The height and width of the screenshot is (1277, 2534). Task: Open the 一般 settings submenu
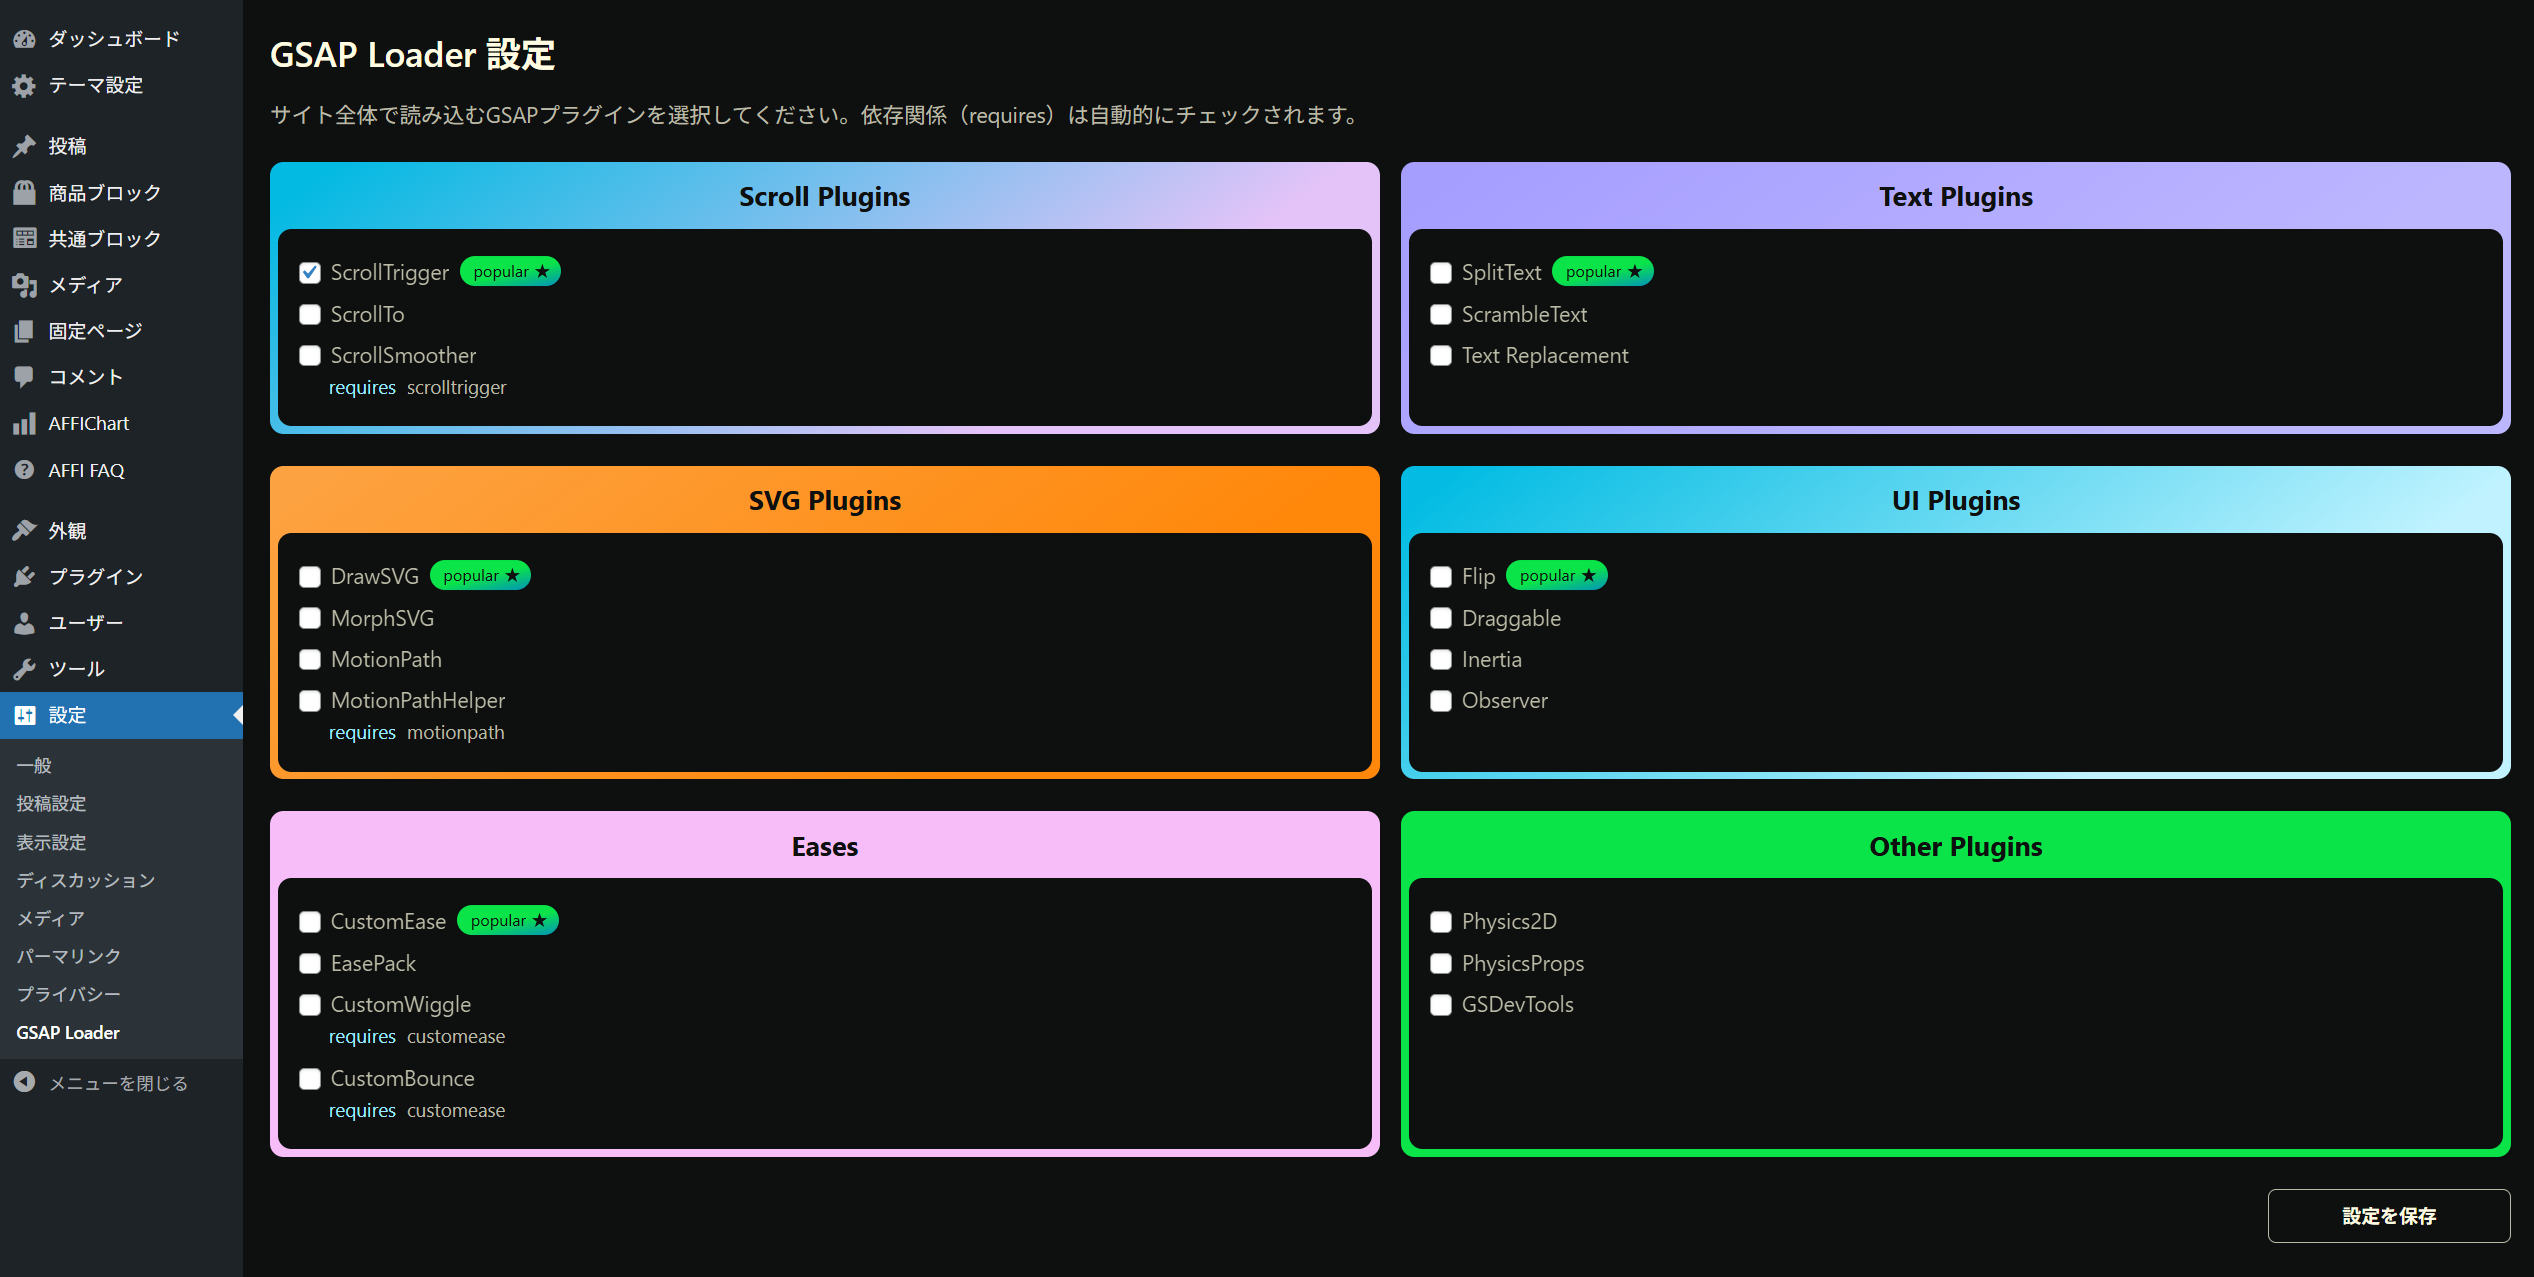click(34, 765)
